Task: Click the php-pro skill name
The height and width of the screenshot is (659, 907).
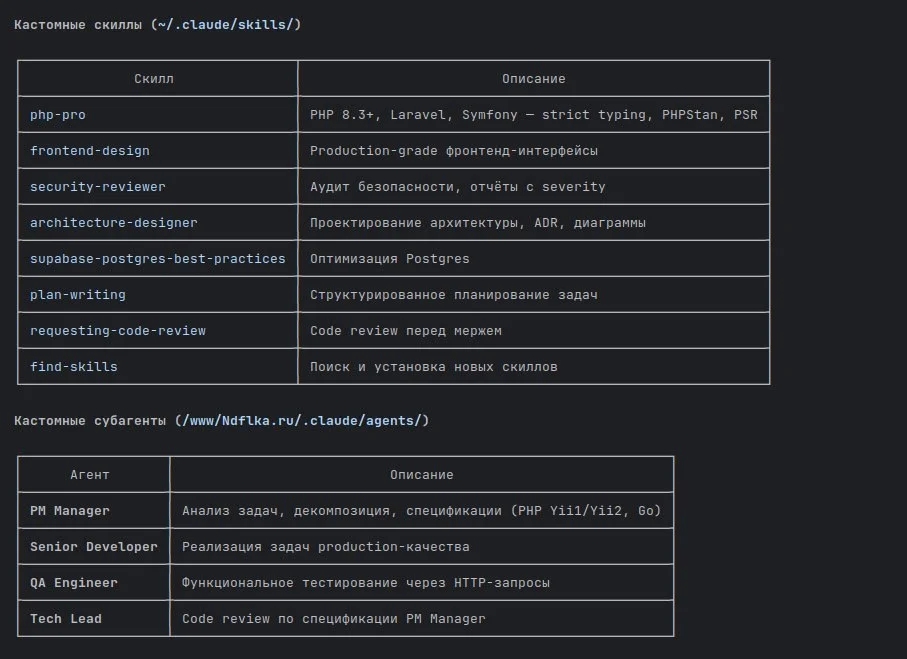Action: 58,115
